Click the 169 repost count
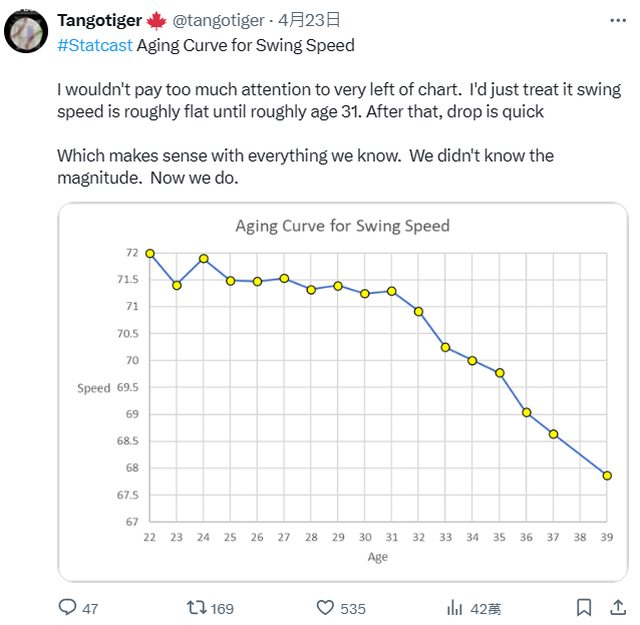Screen dimensions: 640x625 (221, 608)
